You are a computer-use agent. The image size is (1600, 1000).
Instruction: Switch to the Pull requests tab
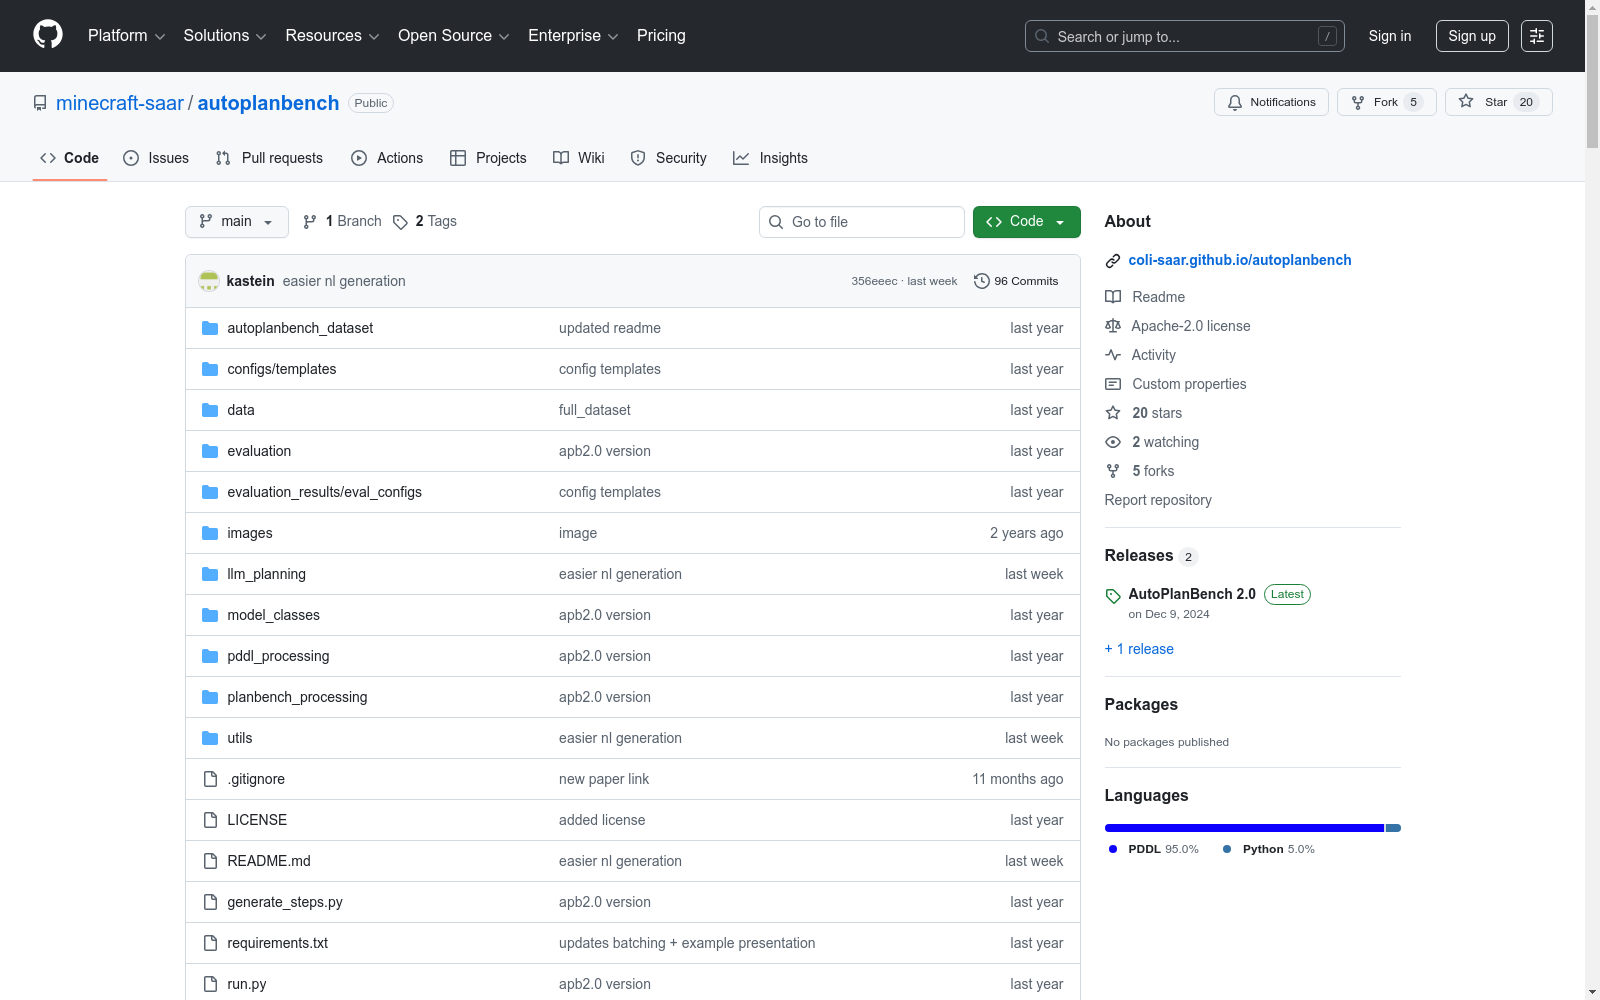click(269, 158)
